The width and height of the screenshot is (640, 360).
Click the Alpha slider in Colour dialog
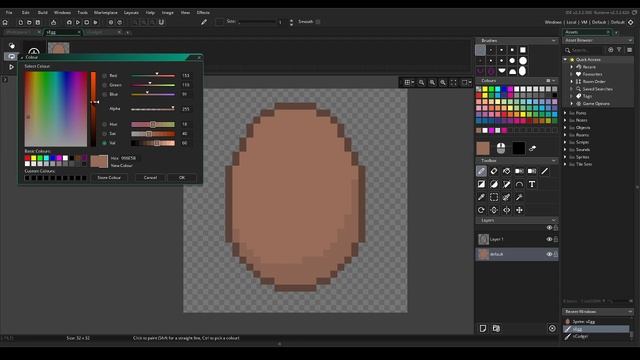pos(153,109)
